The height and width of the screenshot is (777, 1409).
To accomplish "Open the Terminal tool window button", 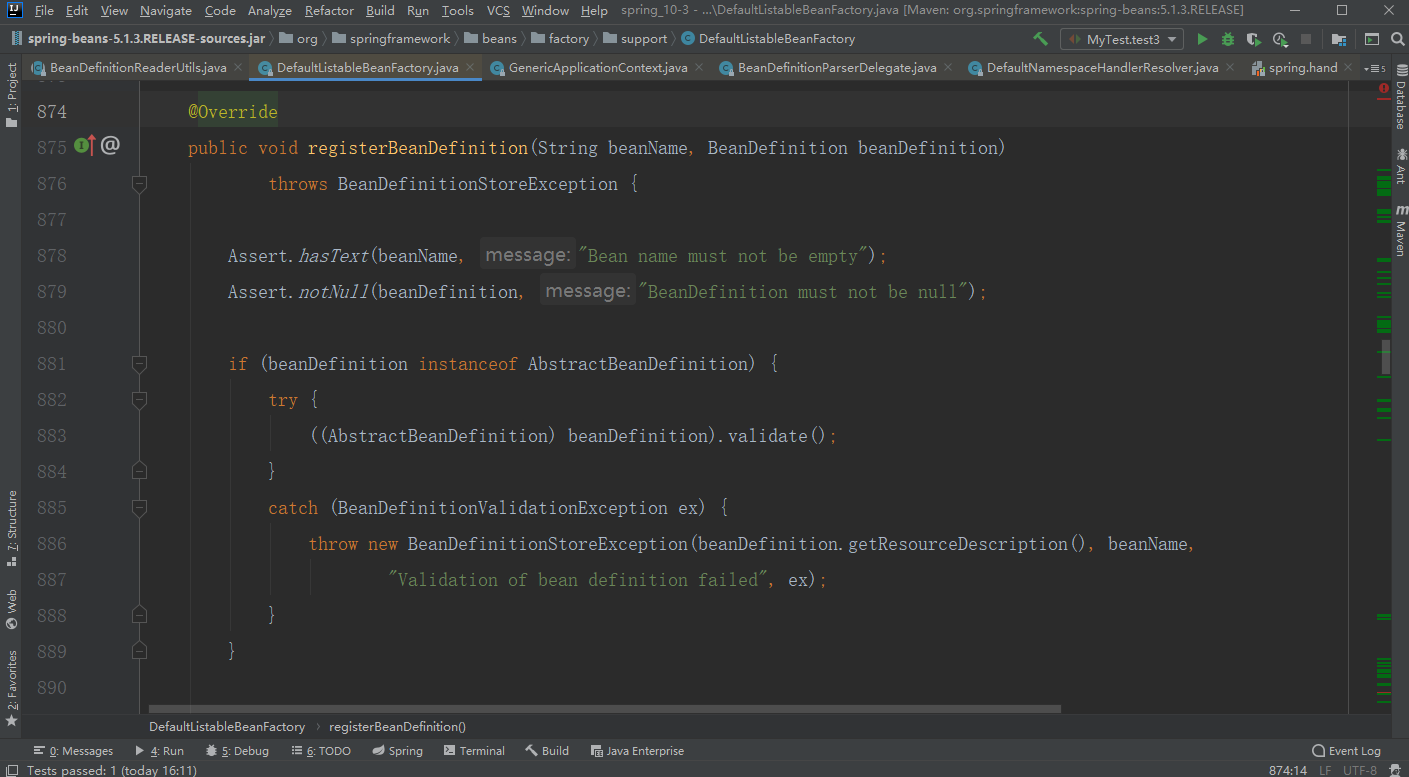I will tap(475, 751).
